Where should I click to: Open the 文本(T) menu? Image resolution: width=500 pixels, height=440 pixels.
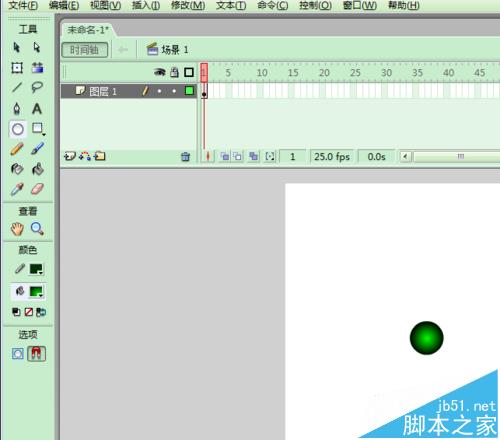tap(231, 5)
